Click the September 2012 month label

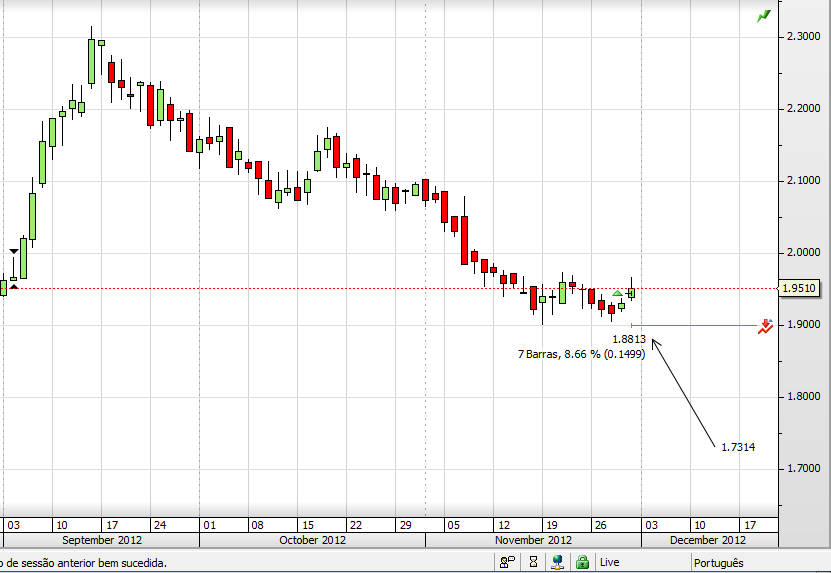(102, 540)
